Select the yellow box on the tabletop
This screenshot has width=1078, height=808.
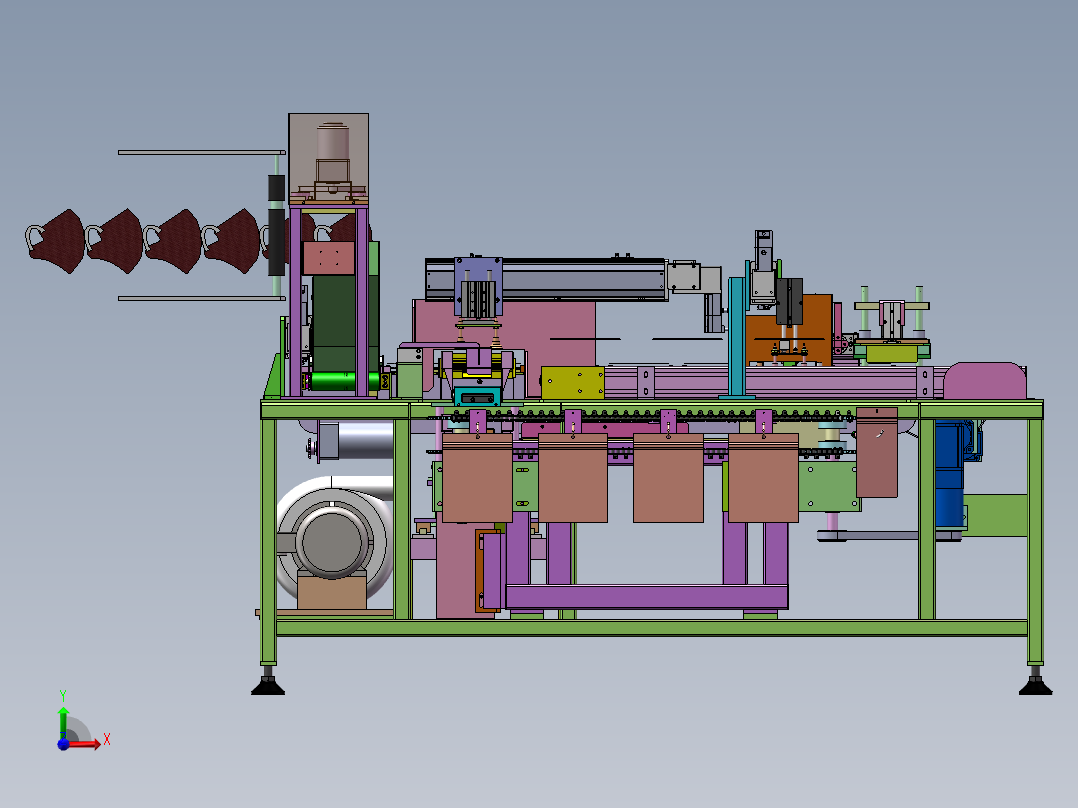(573, 382)
